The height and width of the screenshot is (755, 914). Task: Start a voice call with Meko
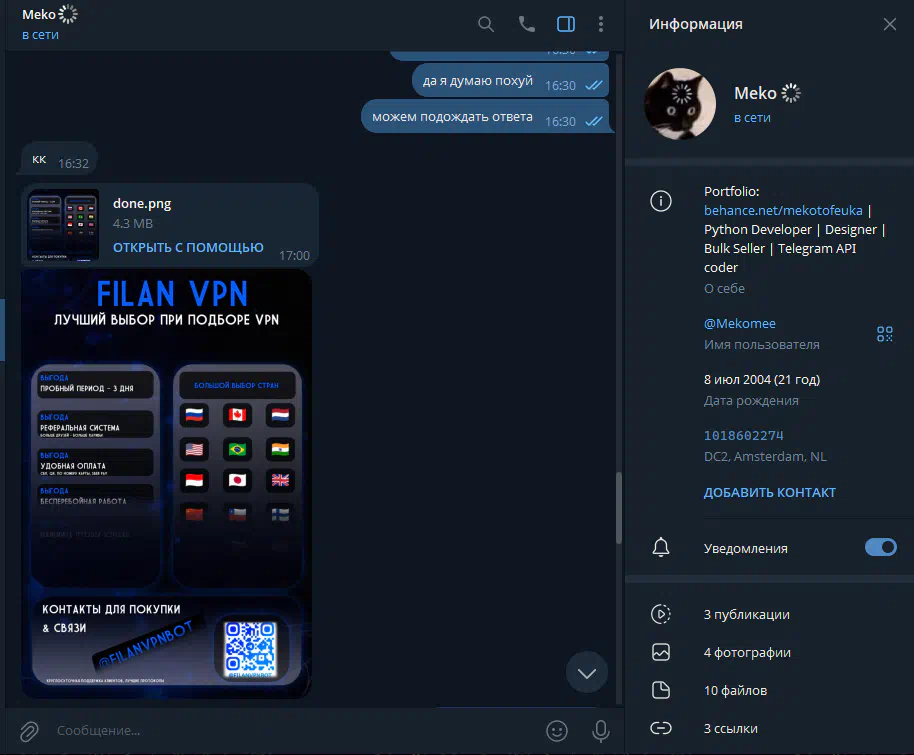[x=526, y=24]
